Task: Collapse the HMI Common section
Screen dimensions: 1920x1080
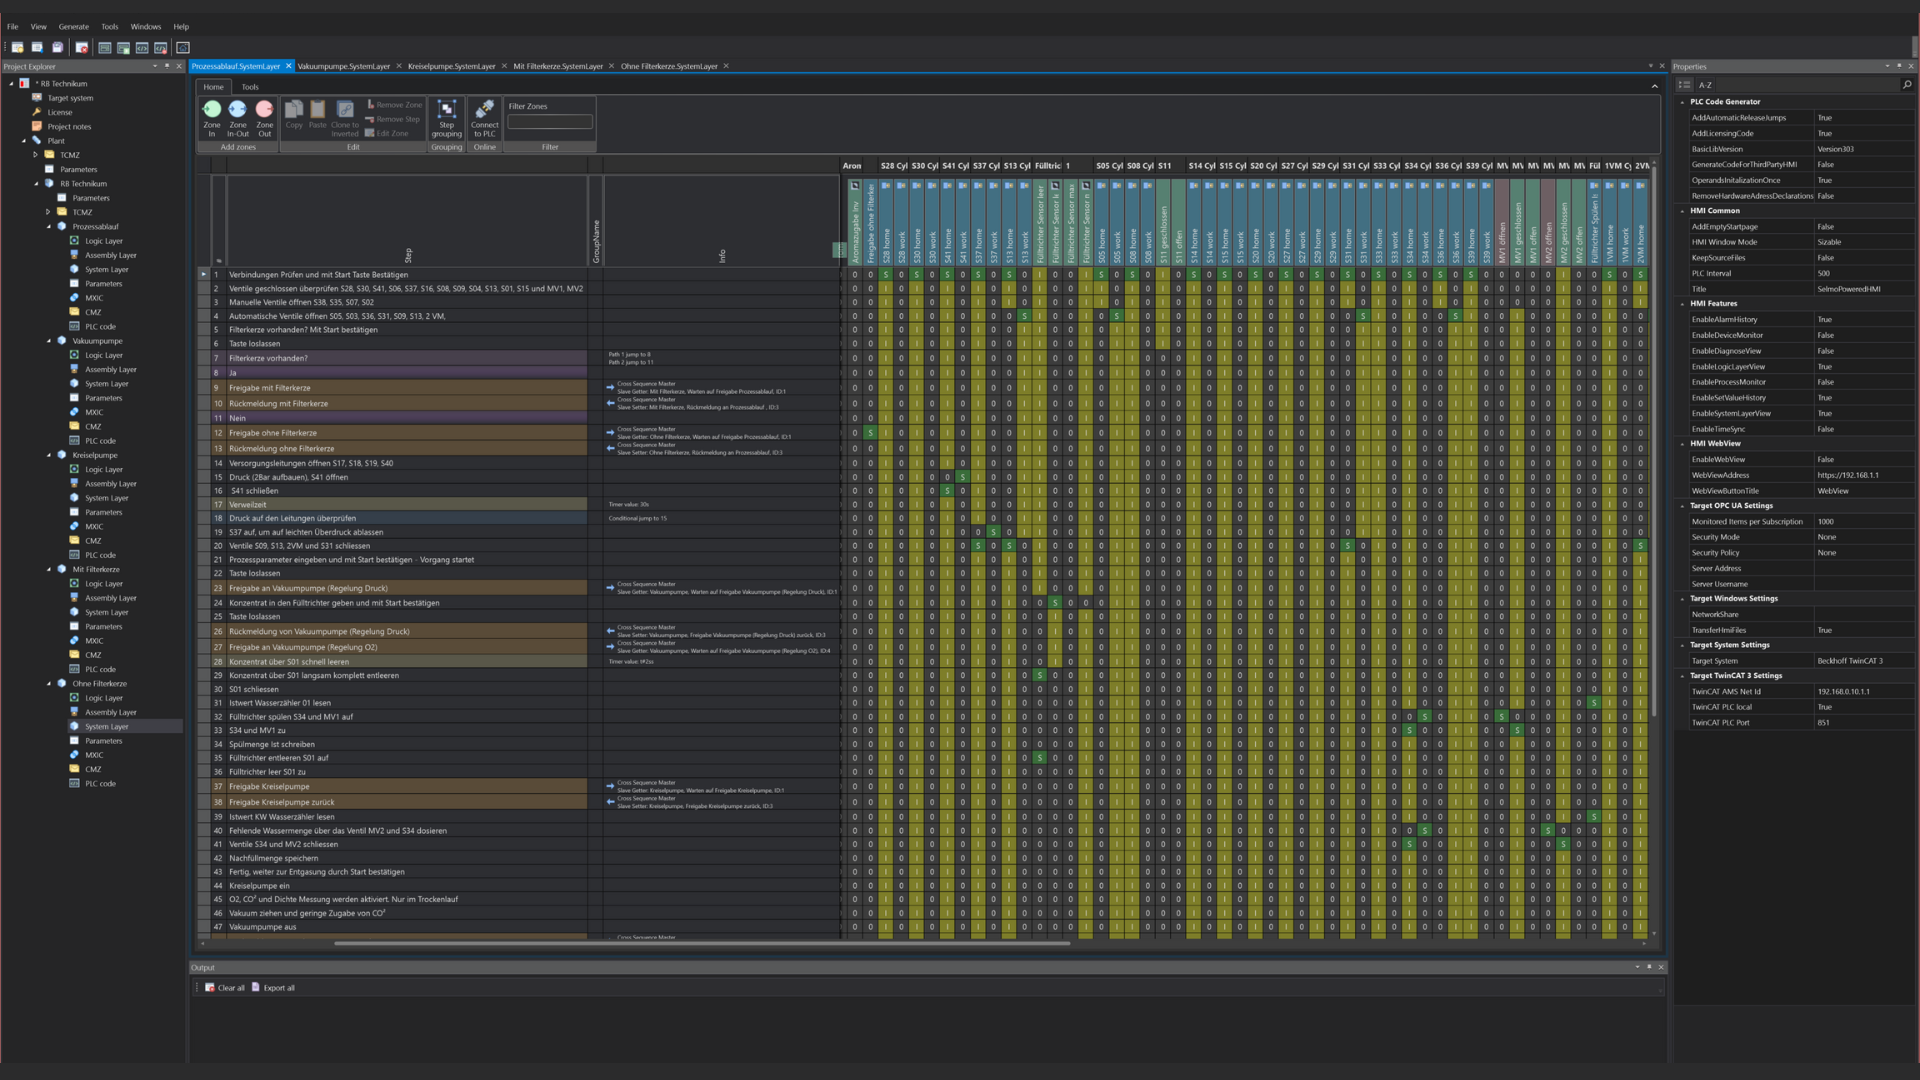Action: tap(1682, 211)
